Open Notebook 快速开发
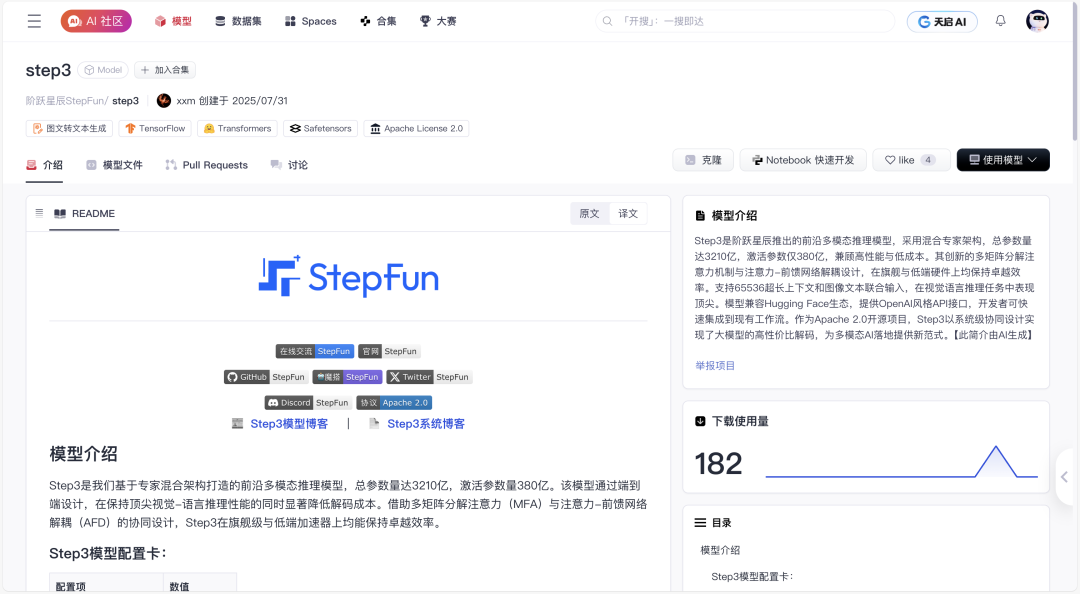Image resolution: width=1080 pixels, height=594 pixels. (803, 160)
